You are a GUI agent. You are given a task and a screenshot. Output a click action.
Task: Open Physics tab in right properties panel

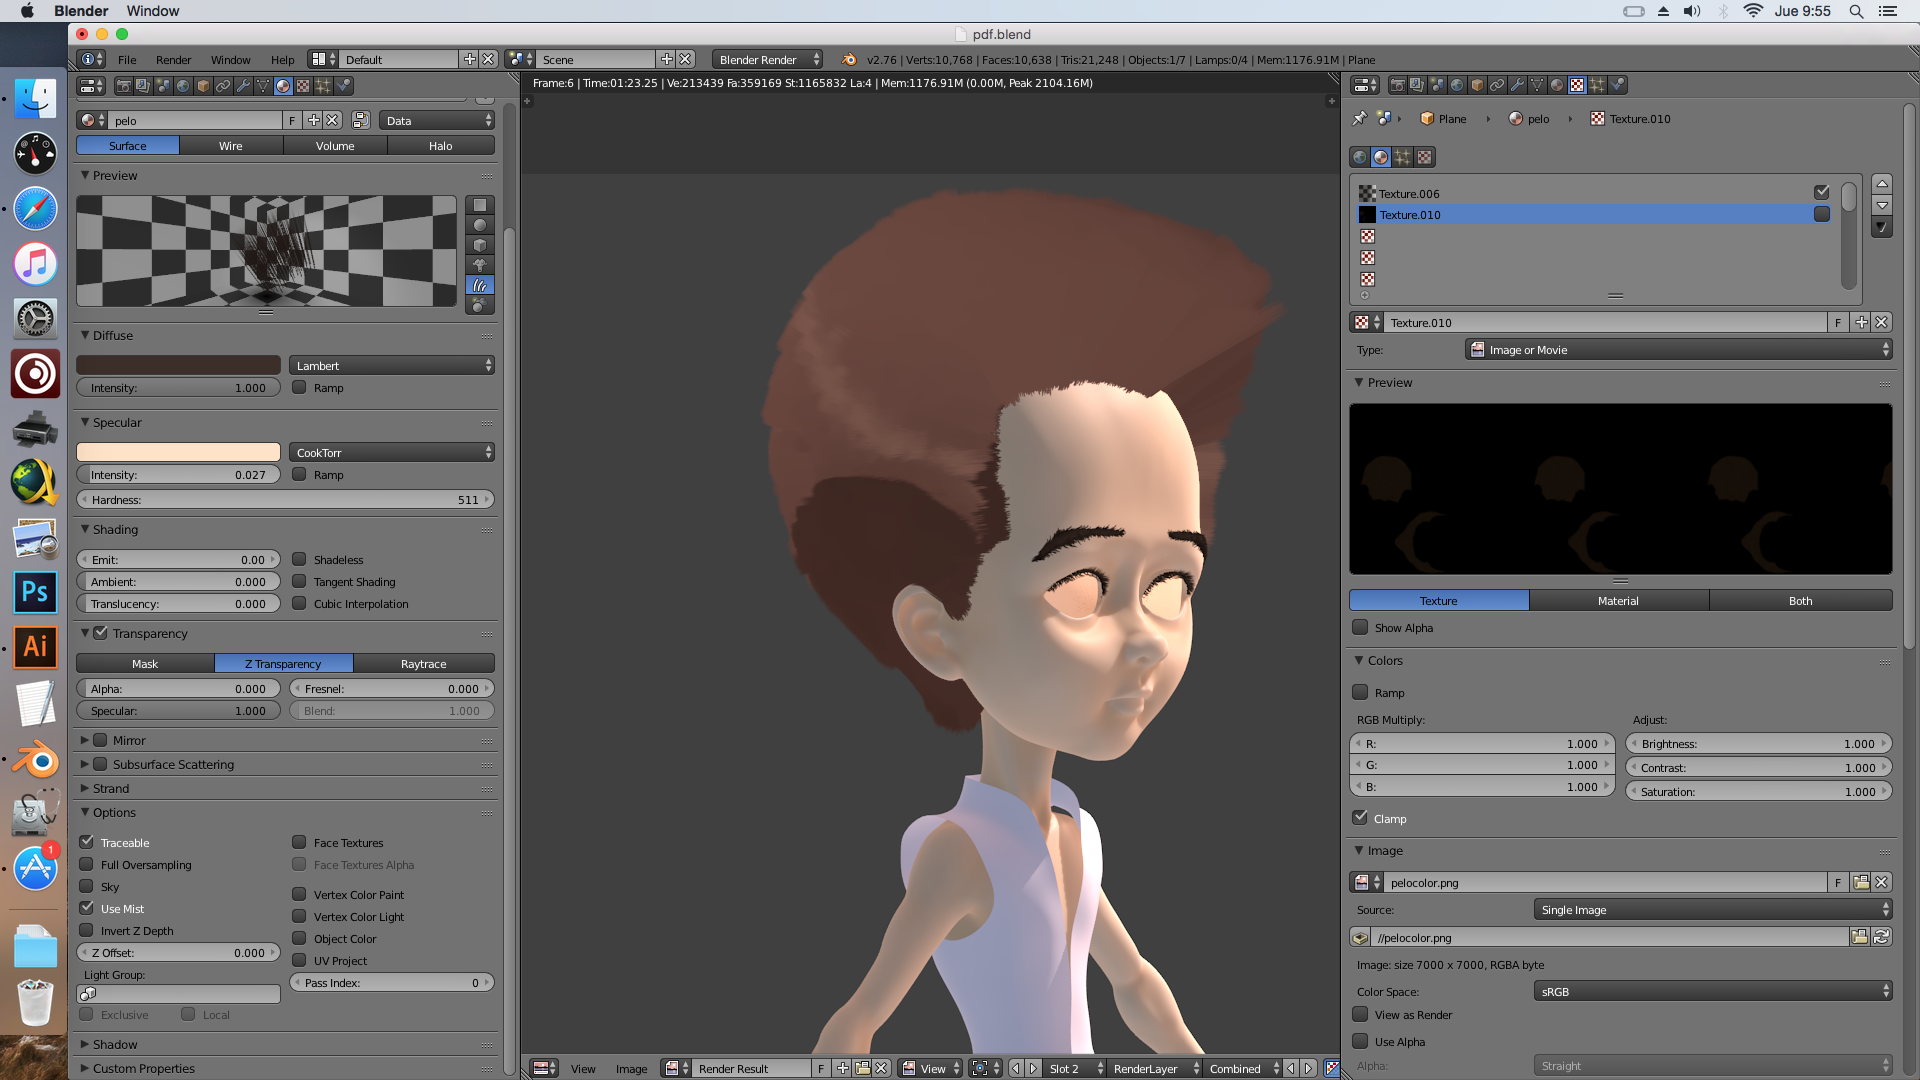[1617, 85]
